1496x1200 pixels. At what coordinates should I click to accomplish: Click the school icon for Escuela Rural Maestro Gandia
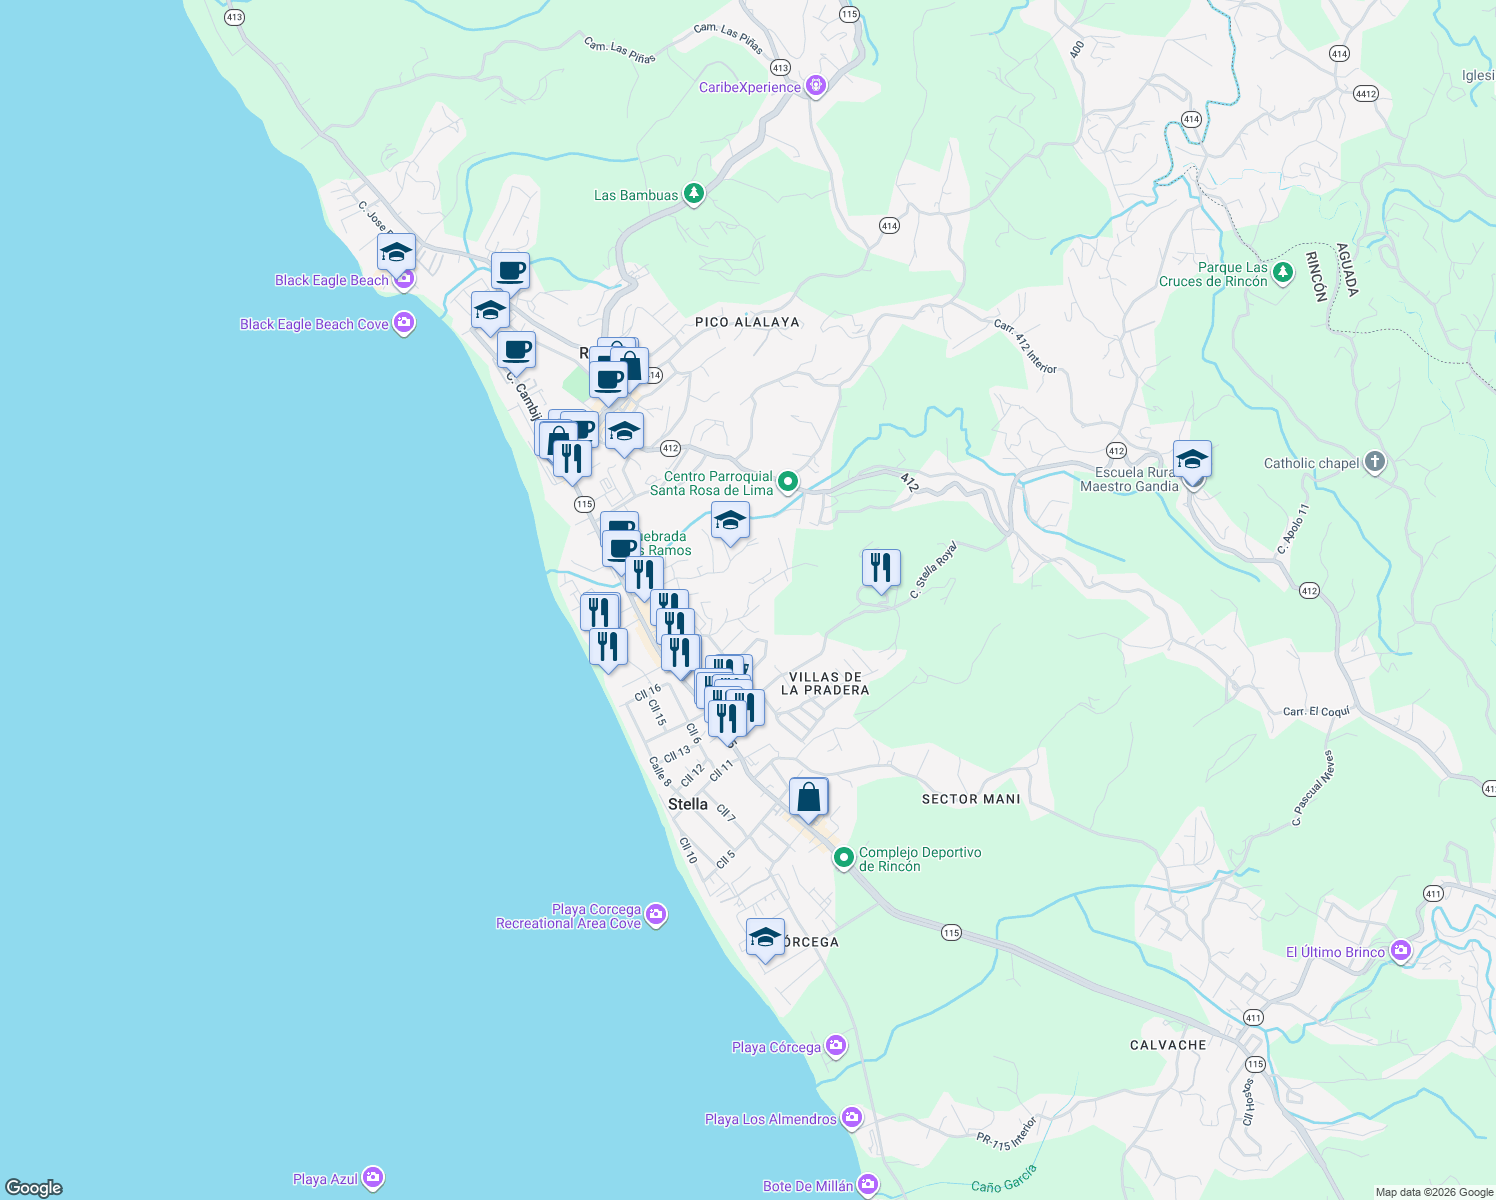coord(1192,459)
